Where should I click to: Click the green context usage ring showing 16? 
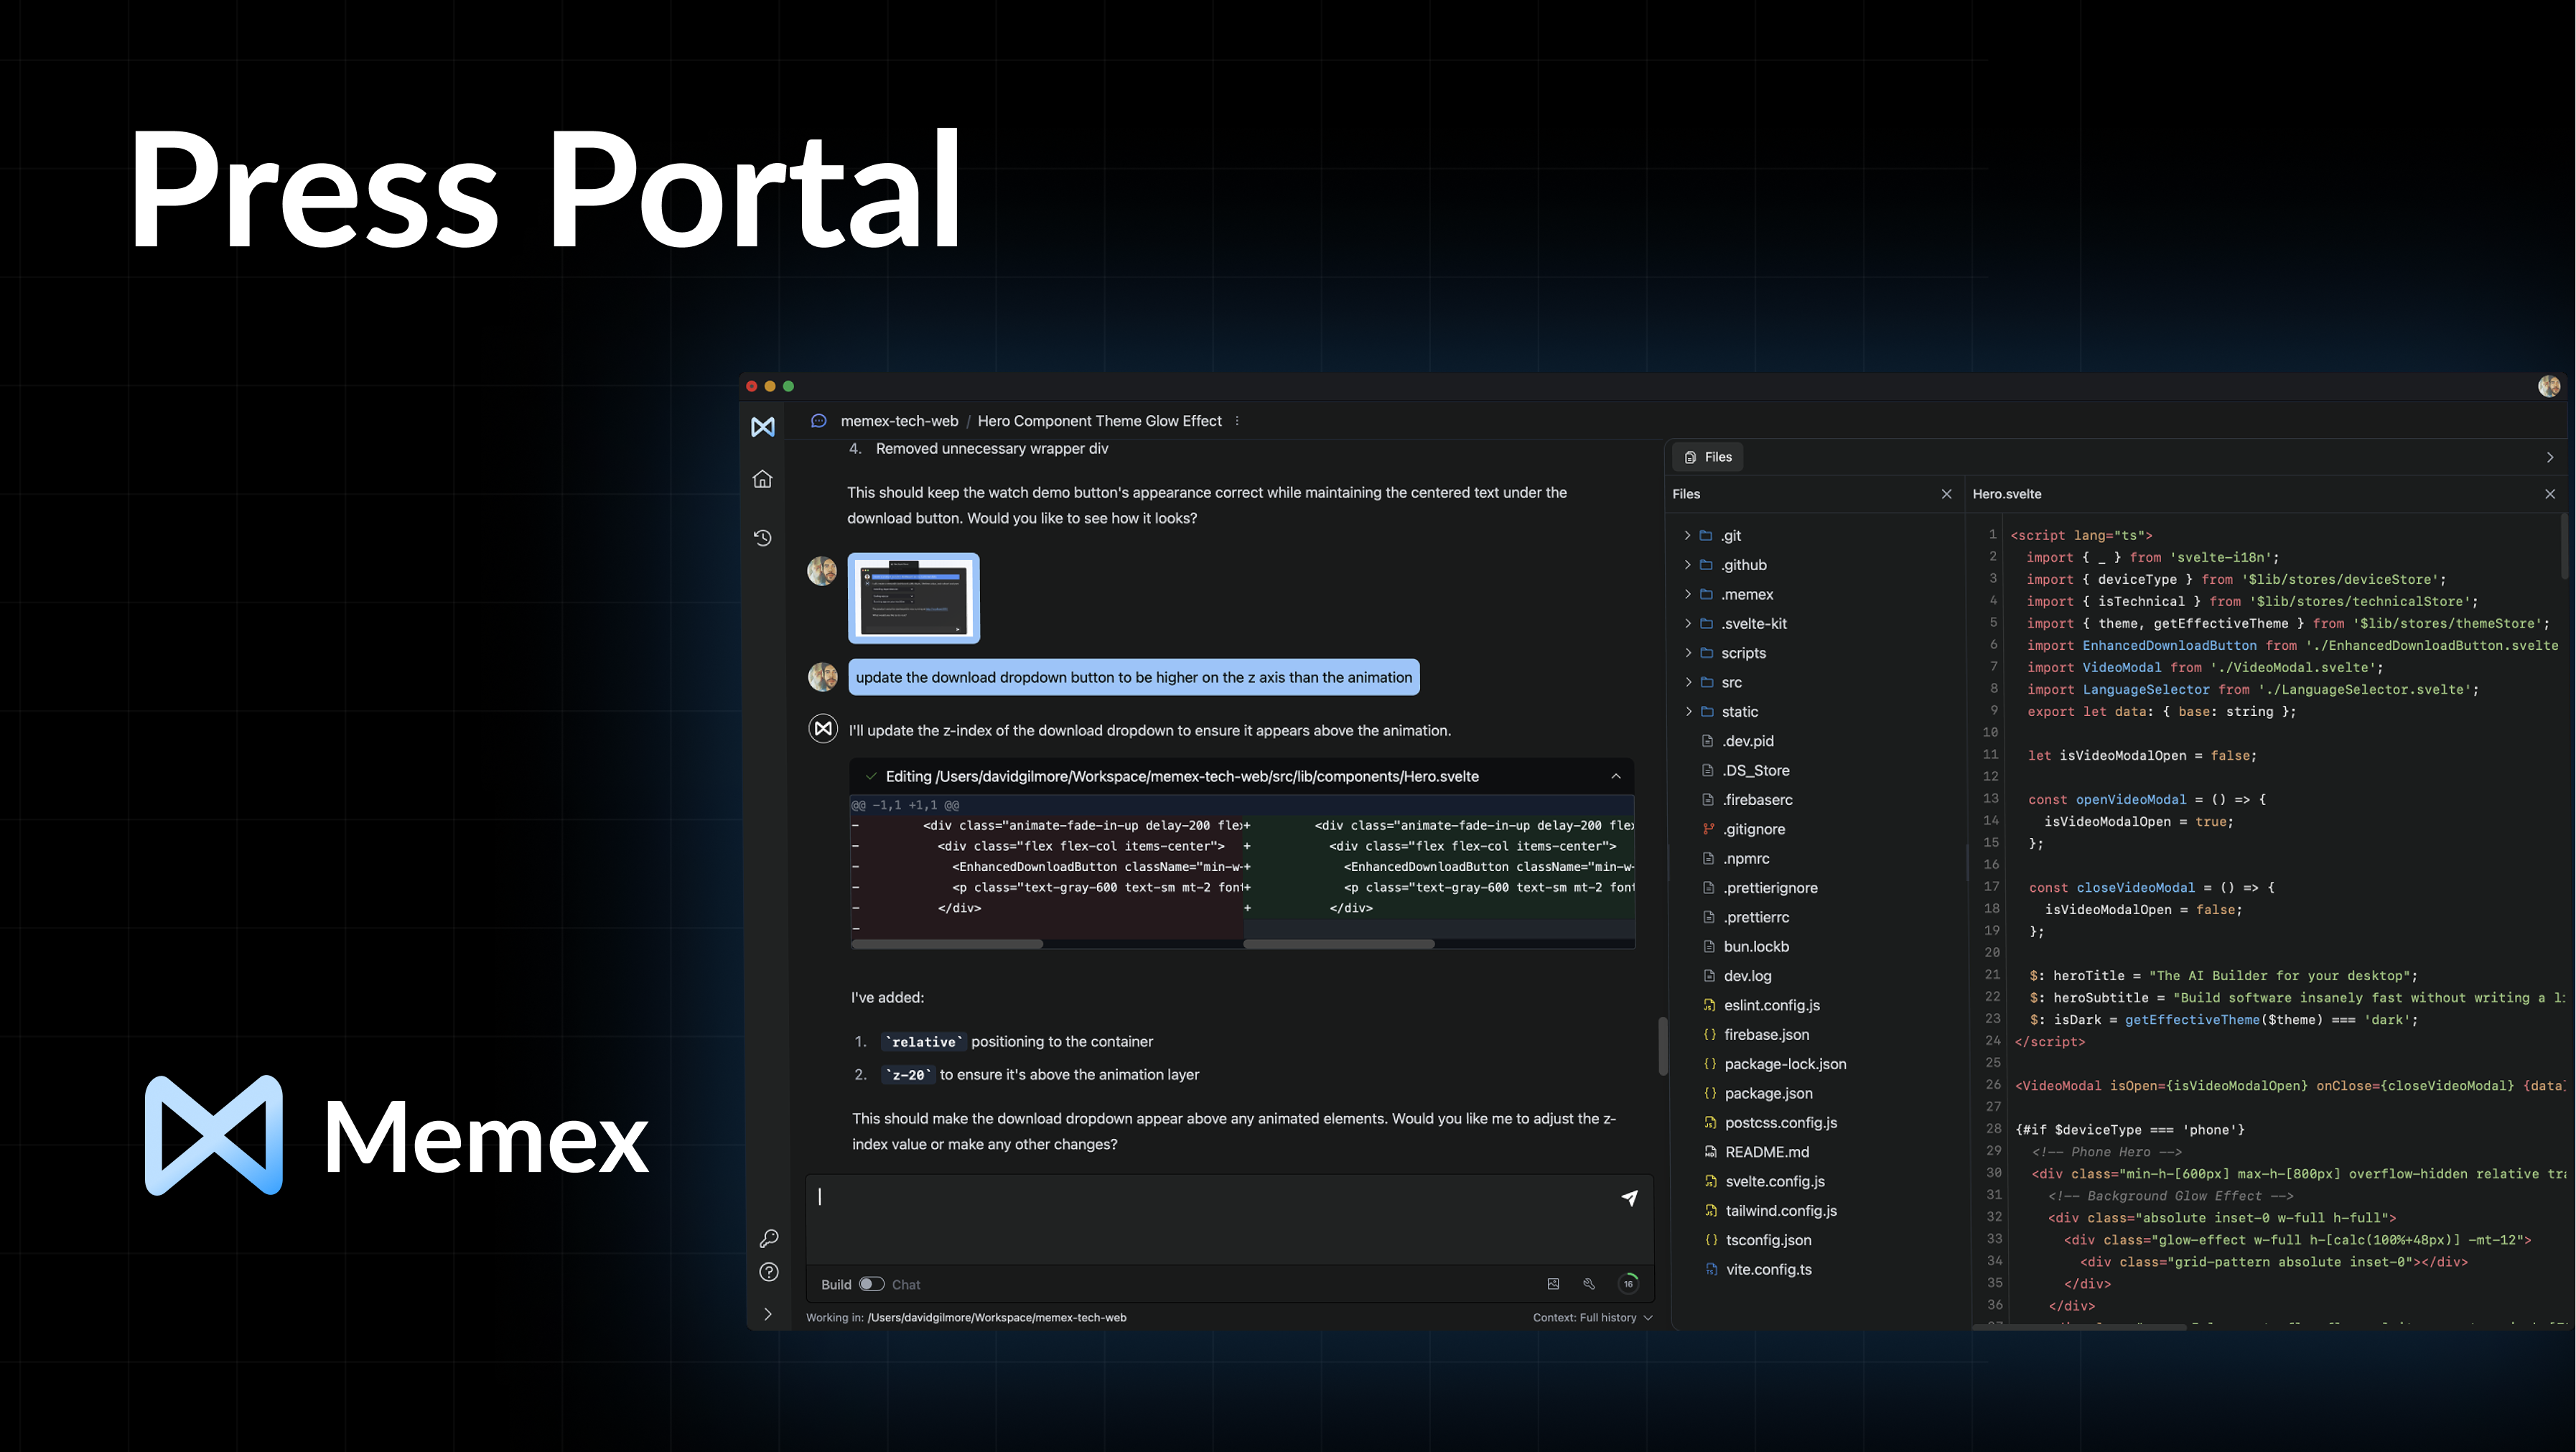(1628, 1284)
